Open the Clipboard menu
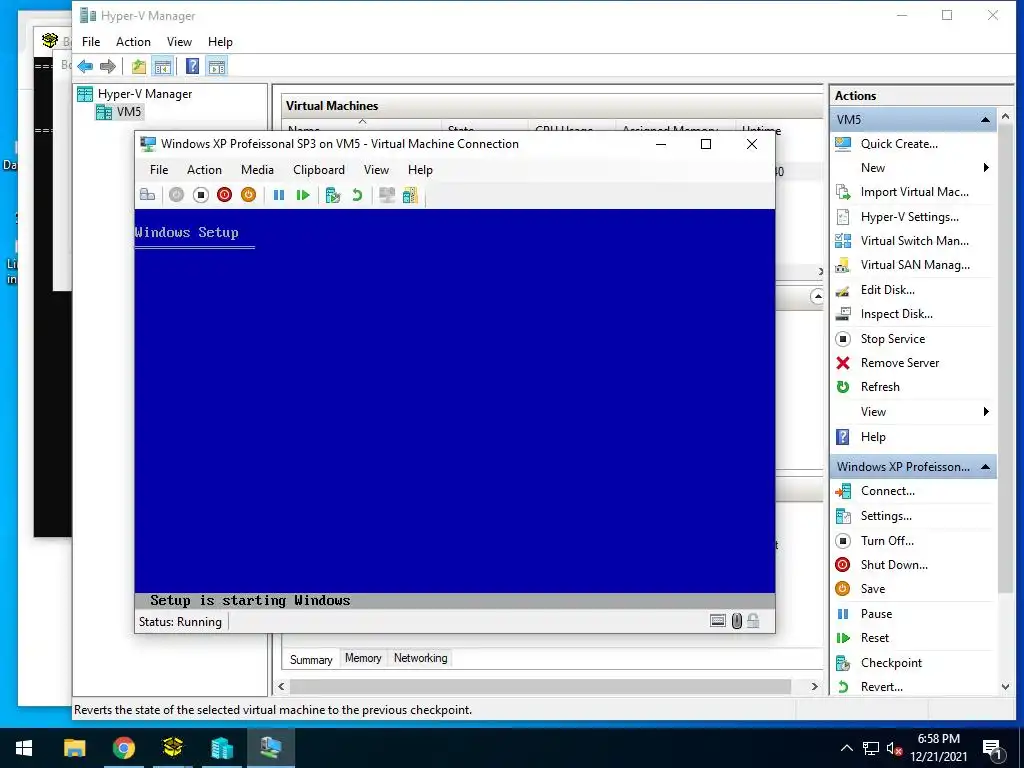The height and width of the screenshot is (768, 1024). click(x=319, y=170)
